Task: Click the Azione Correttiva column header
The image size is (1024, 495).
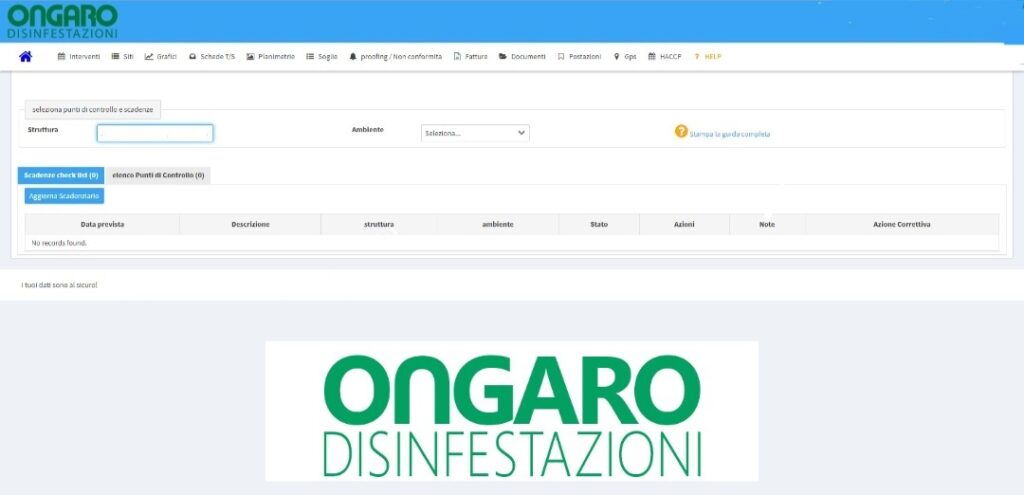Action: tap(902, 224)
